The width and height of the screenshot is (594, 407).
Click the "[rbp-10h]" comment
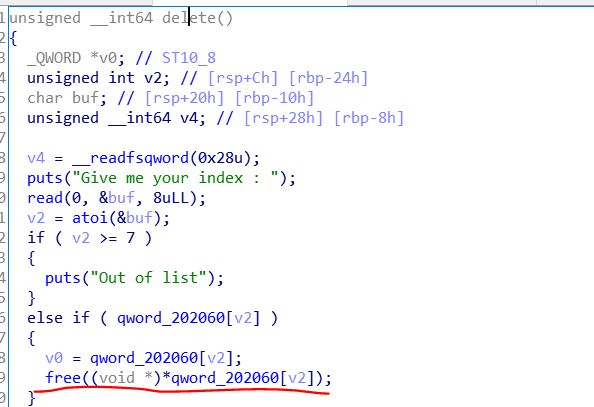(274, 98)
